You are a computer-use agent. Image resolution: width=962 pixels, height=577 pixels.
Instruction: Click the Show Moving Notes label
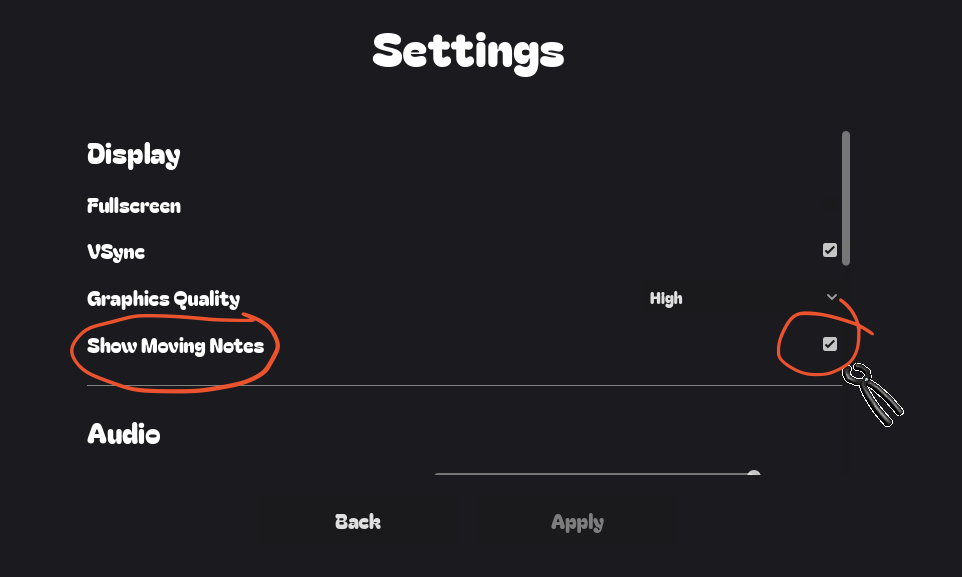(175, 346)
